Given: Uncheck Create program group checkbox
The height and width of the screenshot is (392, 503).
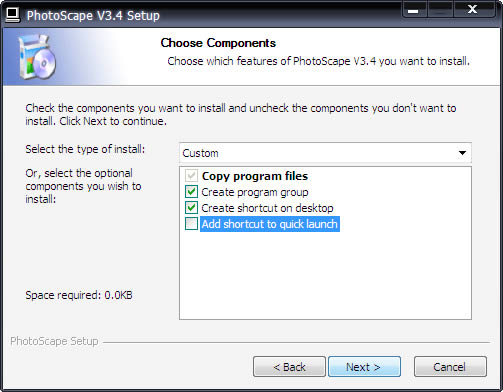Looking at the screenshot, I should pos(191,192).
